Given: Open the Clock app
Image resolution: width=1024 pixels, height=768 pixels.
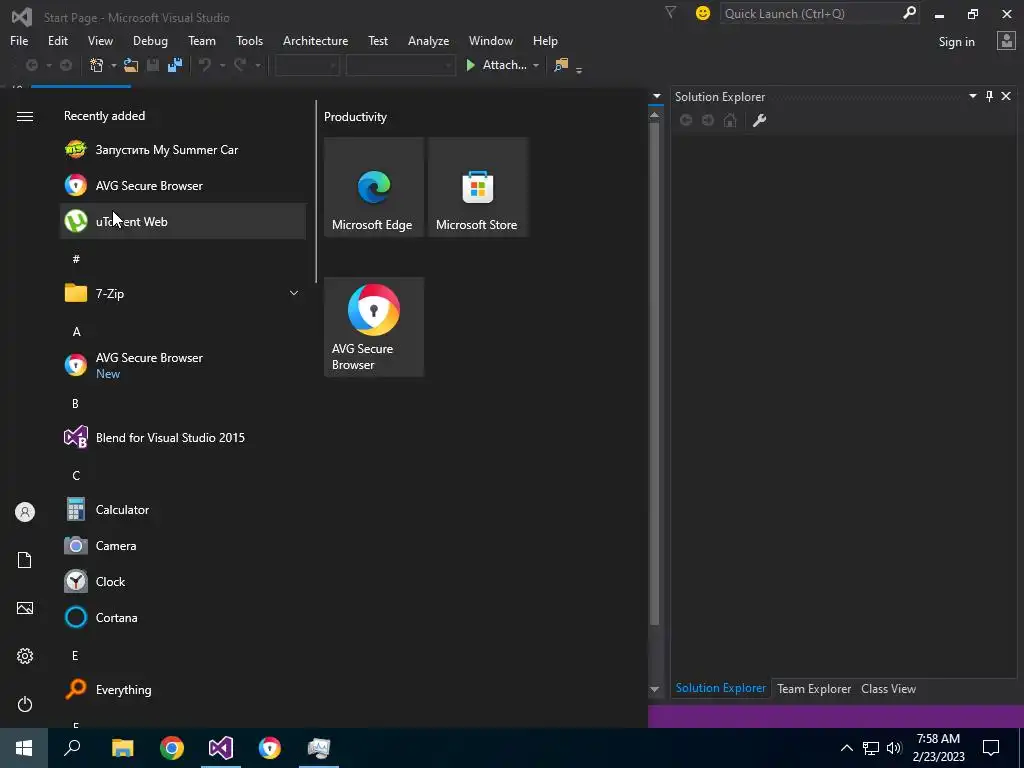Looking at the screenshot, I should 183,581.
